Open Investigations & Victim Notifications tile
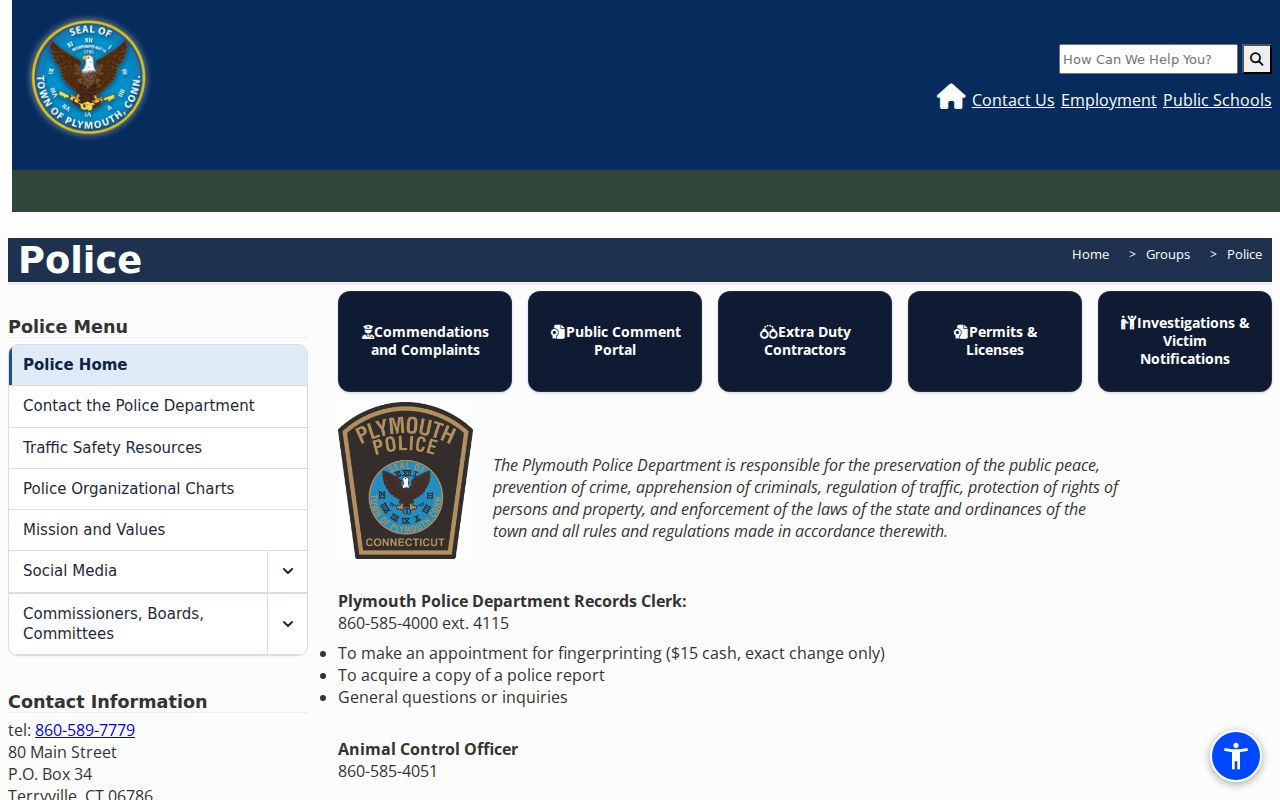The width and height of the screenshot is (1280, 800). [1185, 341]
